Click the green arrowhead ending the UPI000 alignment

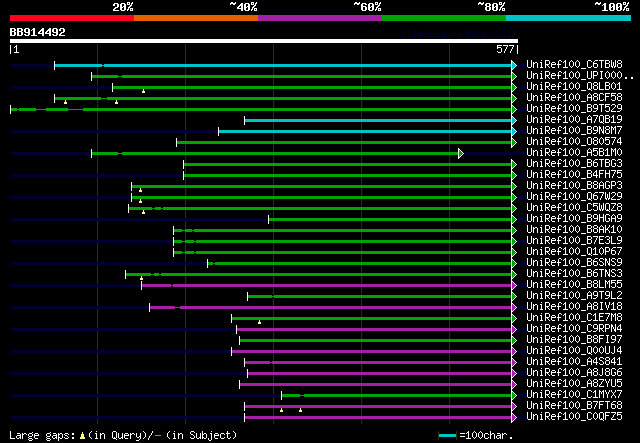coord(514,76)
